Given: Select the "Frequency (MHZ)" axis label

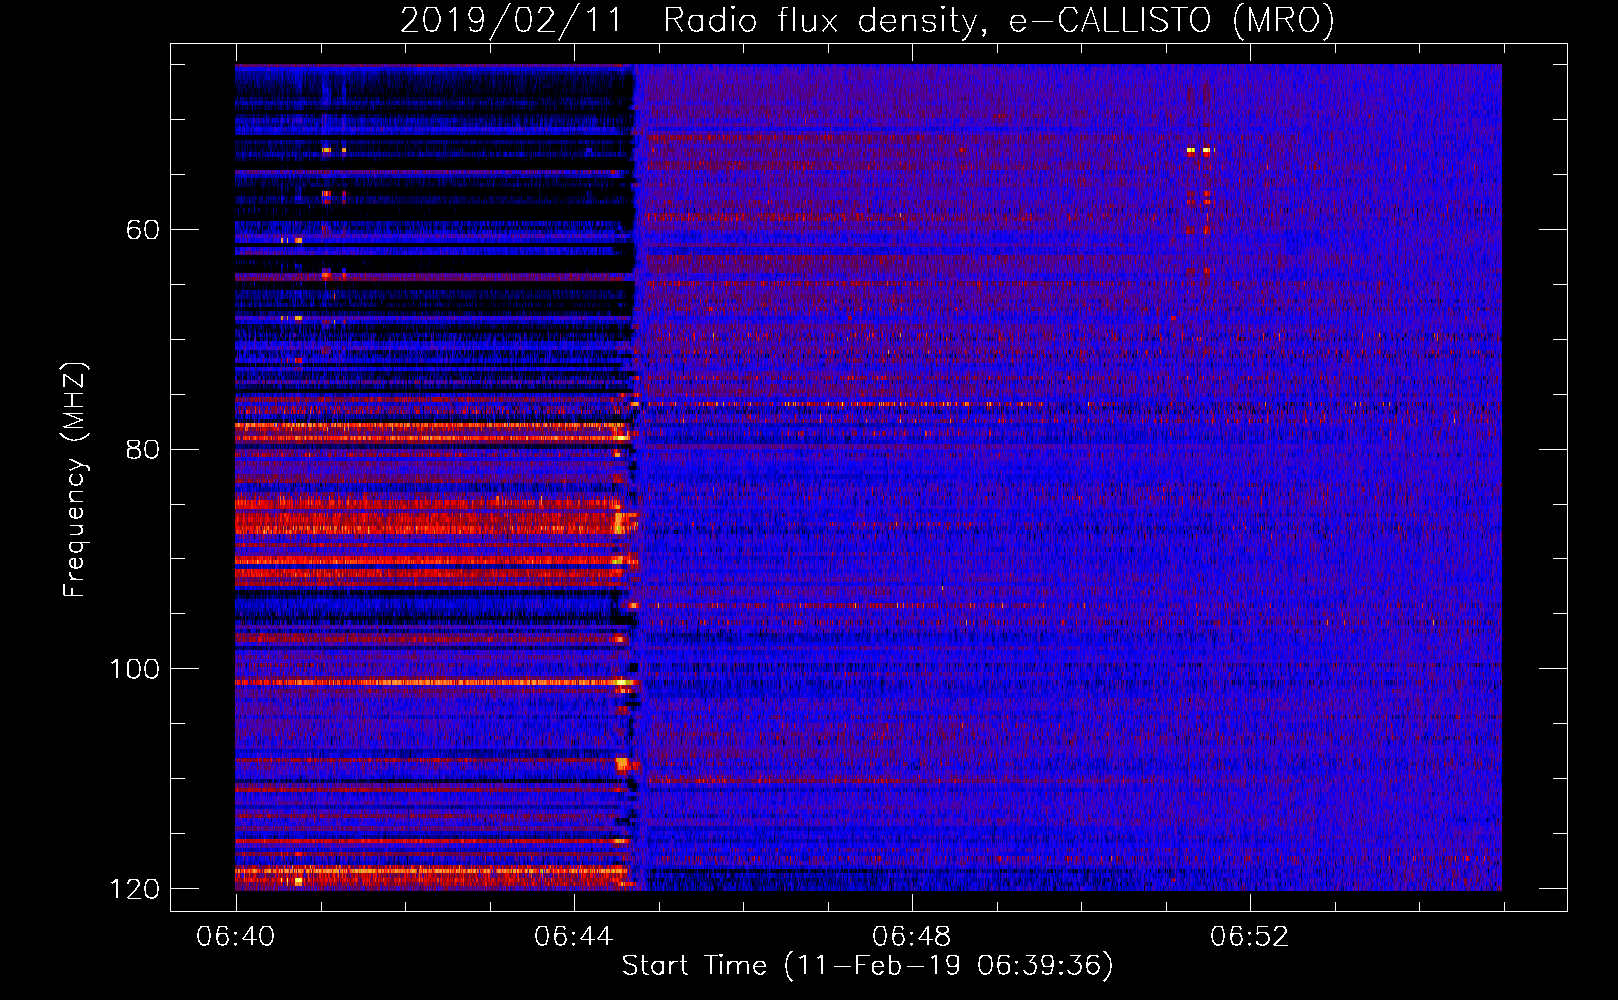Looking at the screenshot, I should click(x=75, y=480).
